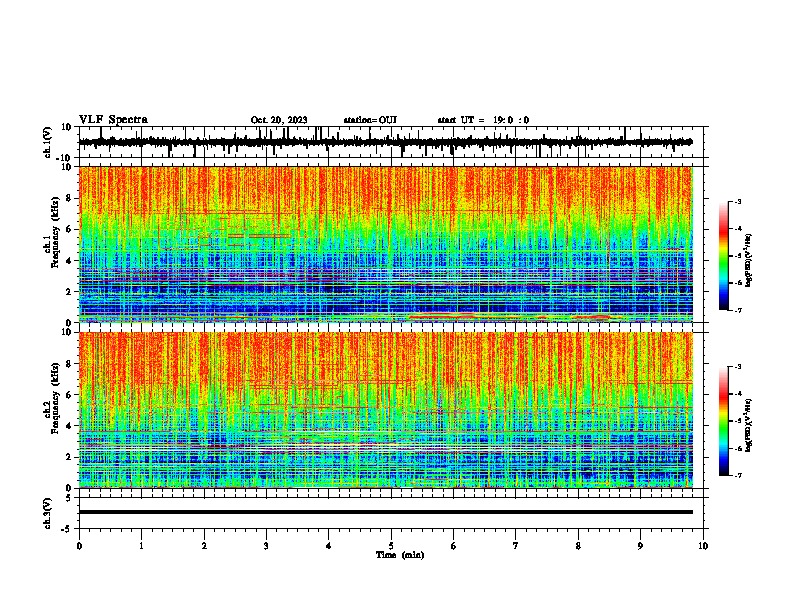
Task: Click the ch.2 spectrogram color scale bar
Action: [x=723, y=421]
